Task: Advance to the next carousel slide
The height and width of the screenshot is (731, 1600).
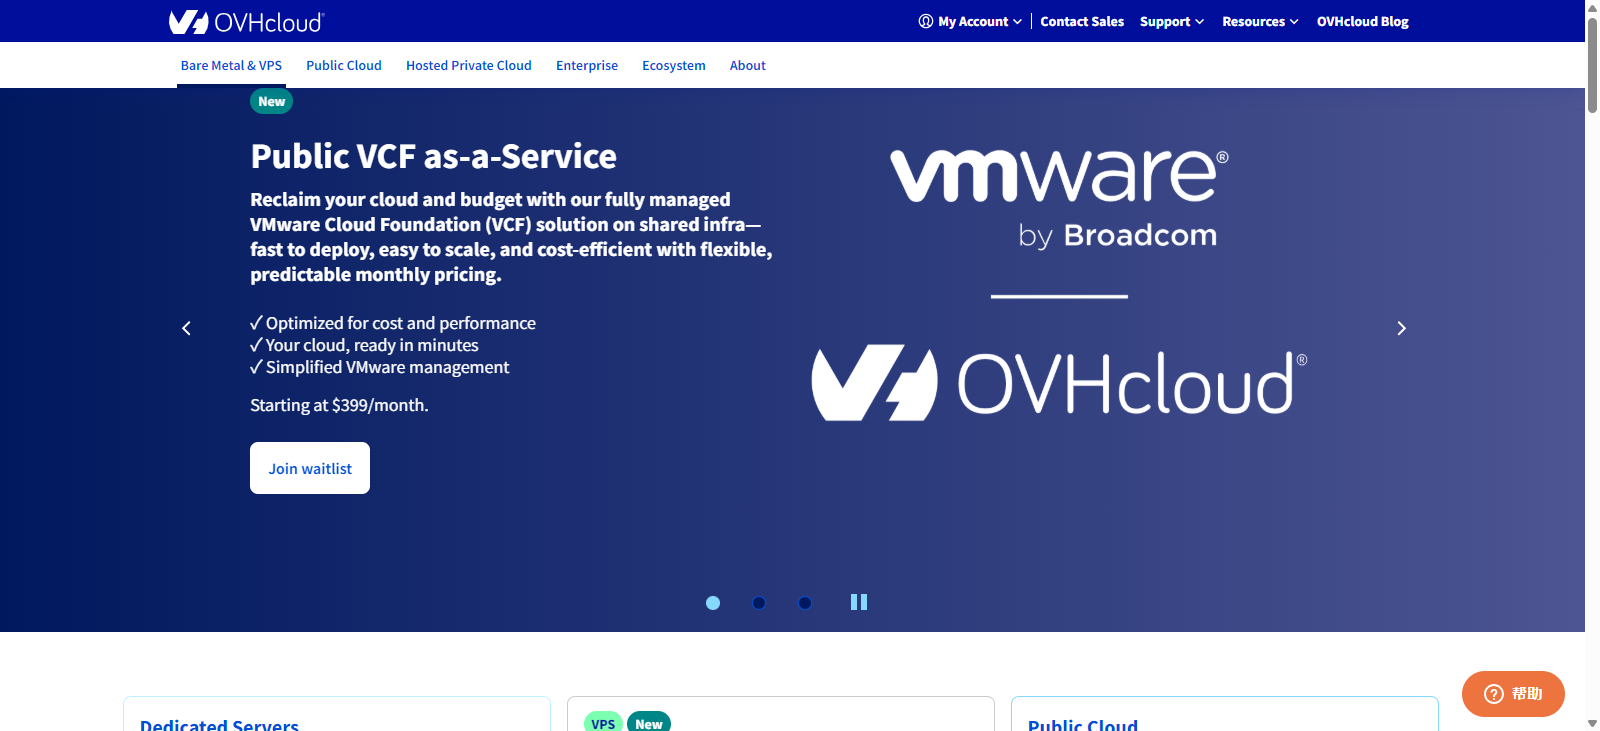Action: tap(1401, 328)
